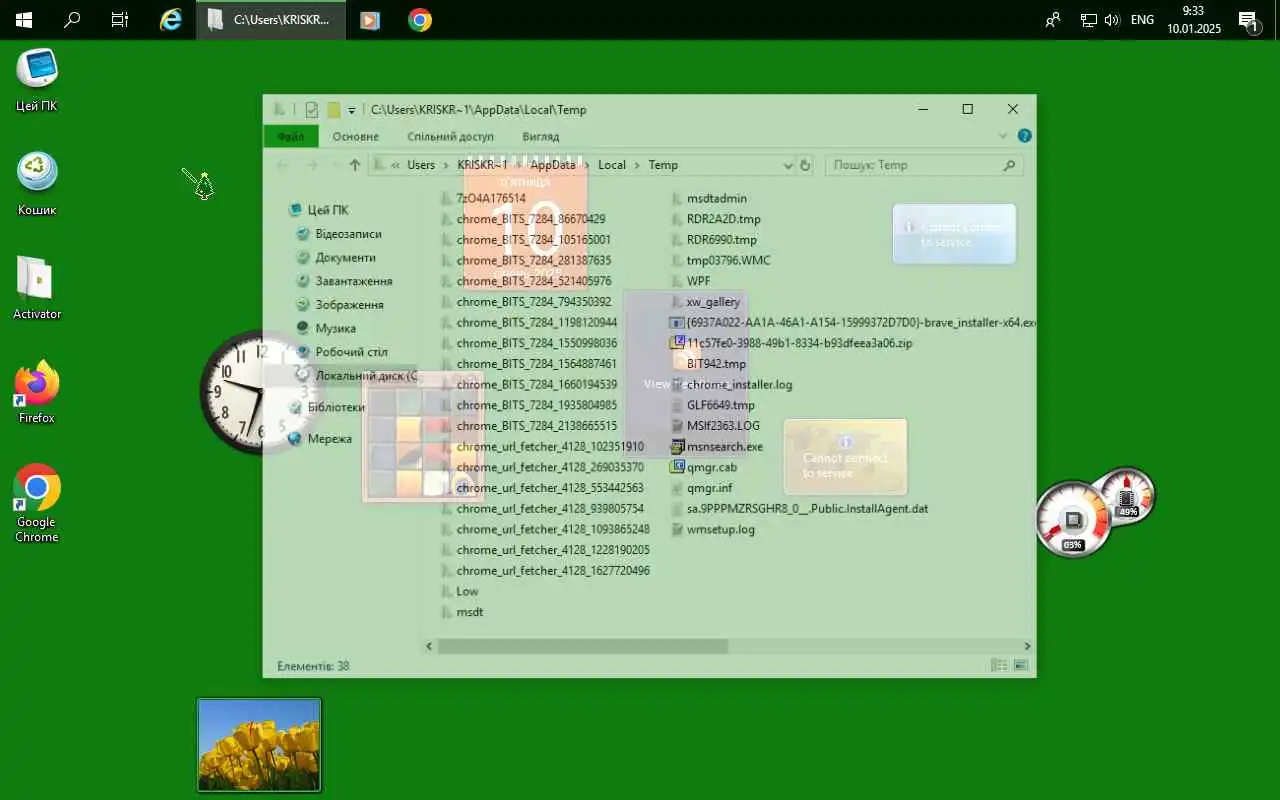
Task: Select Музика in navigation pane
Action: [x=326, y=328]
